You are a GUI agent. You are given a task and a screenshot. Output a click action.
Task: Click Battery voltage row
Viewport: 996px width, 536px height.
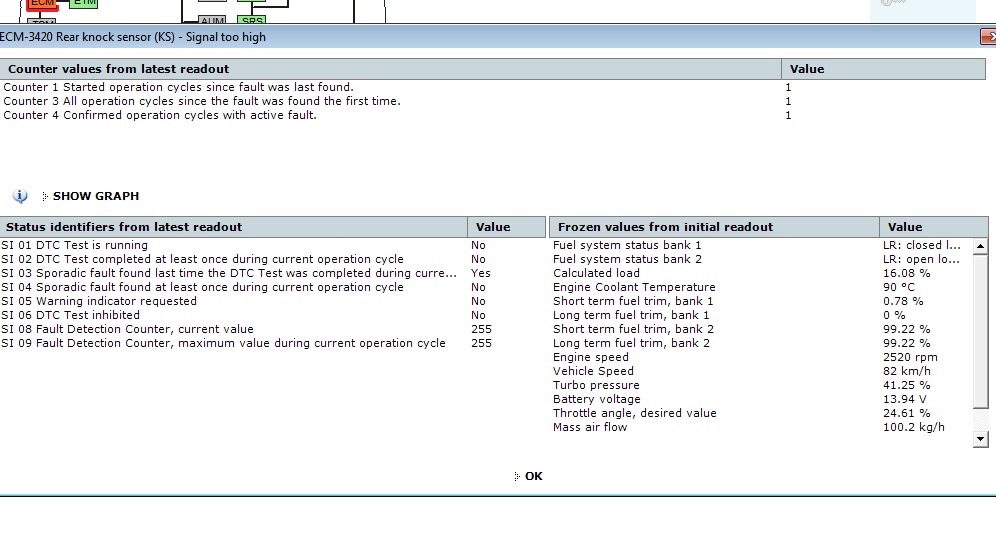pos(761,399)
